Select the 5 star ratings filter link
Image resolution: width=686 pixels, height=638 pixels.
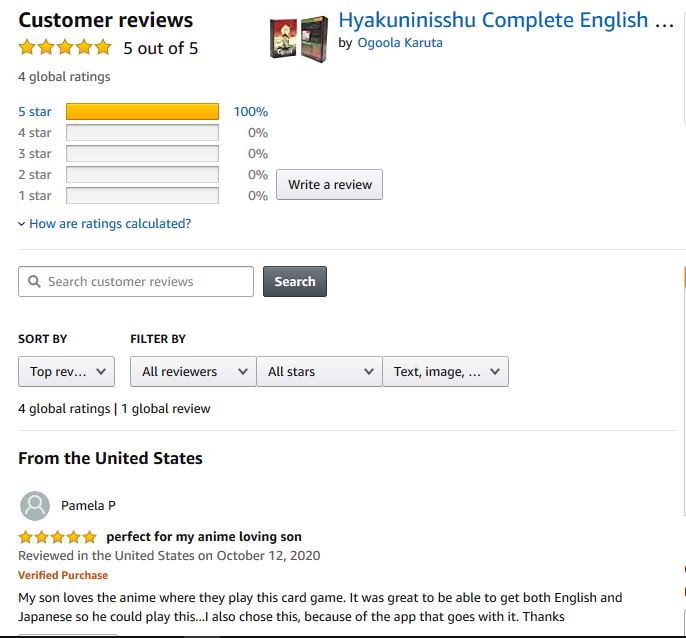coord(35,112)
